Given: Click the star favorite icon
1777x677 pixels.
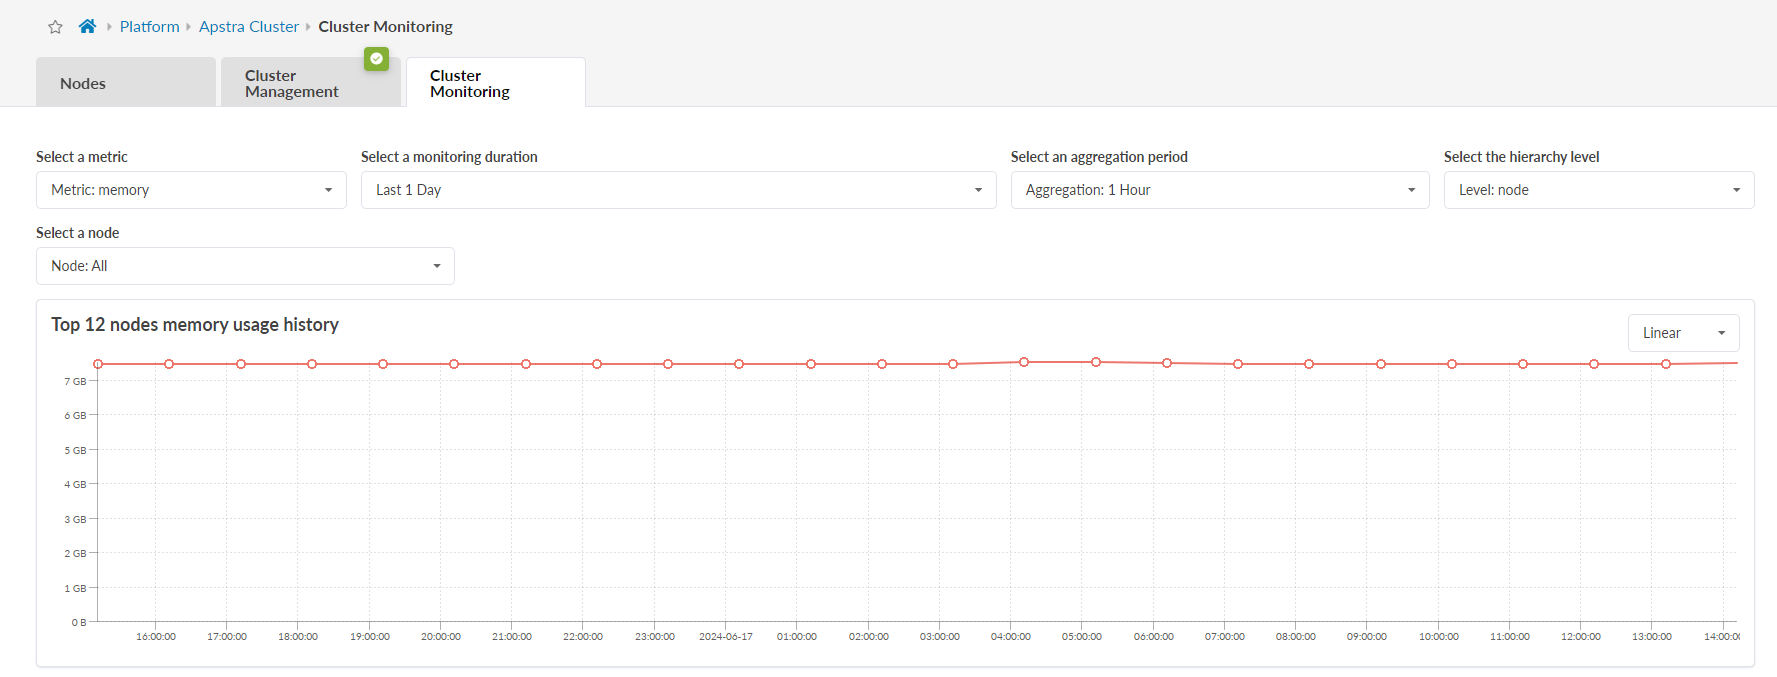Looking at the screenshot, I should [x=55, y=27].
